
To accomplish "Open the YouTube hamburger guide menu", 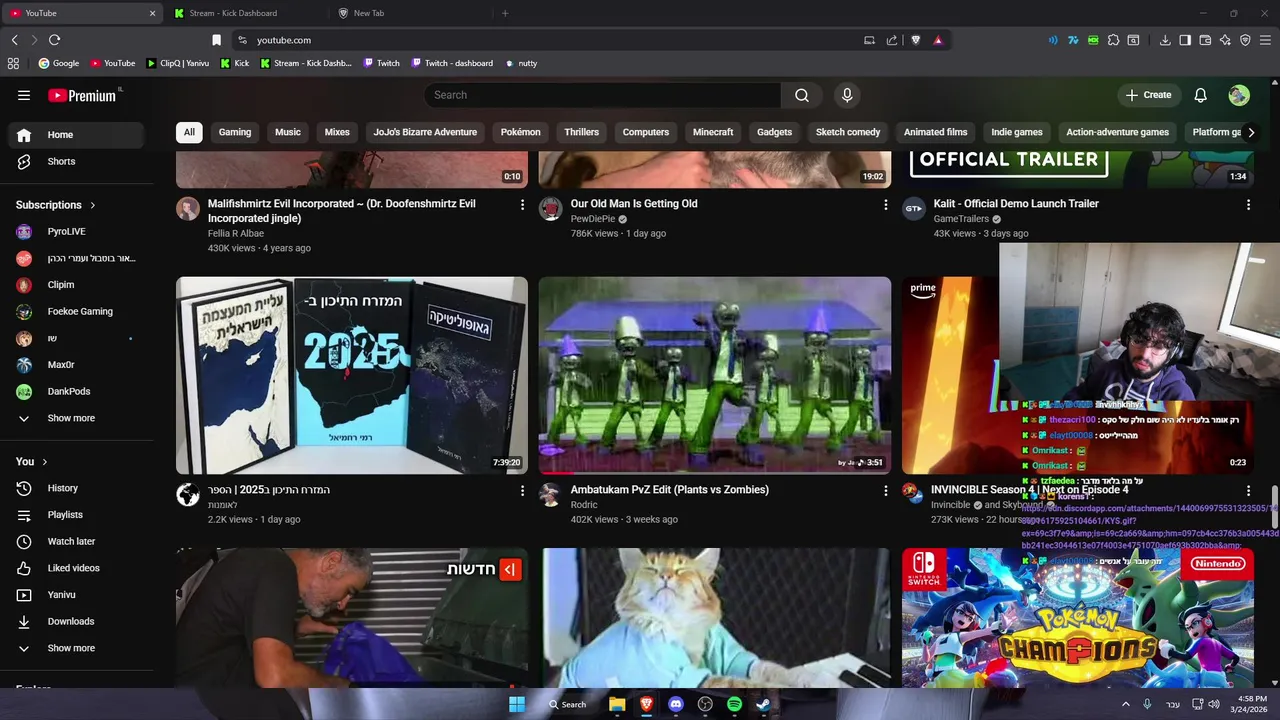I will coord(24,95).
